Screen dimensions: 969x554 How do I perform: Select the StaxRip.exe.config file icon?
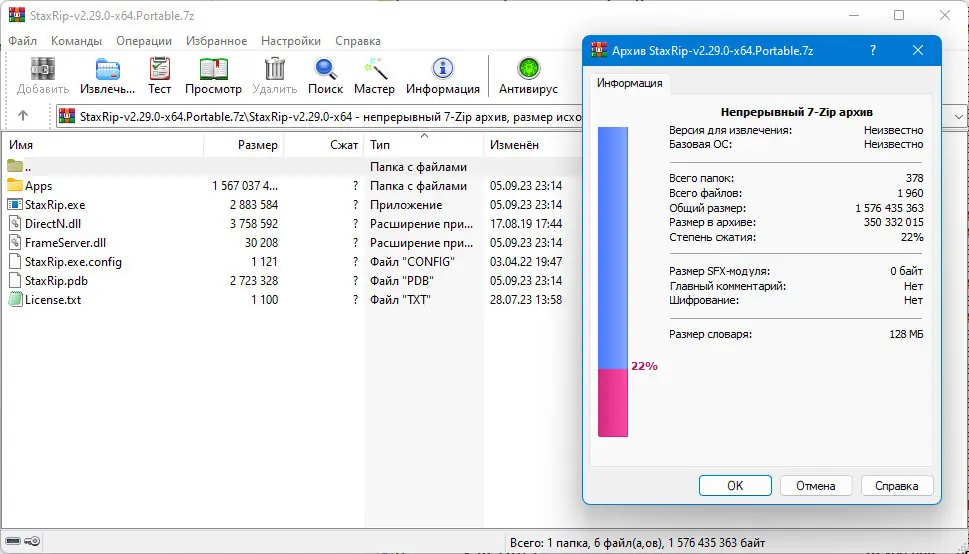[15, 262]
